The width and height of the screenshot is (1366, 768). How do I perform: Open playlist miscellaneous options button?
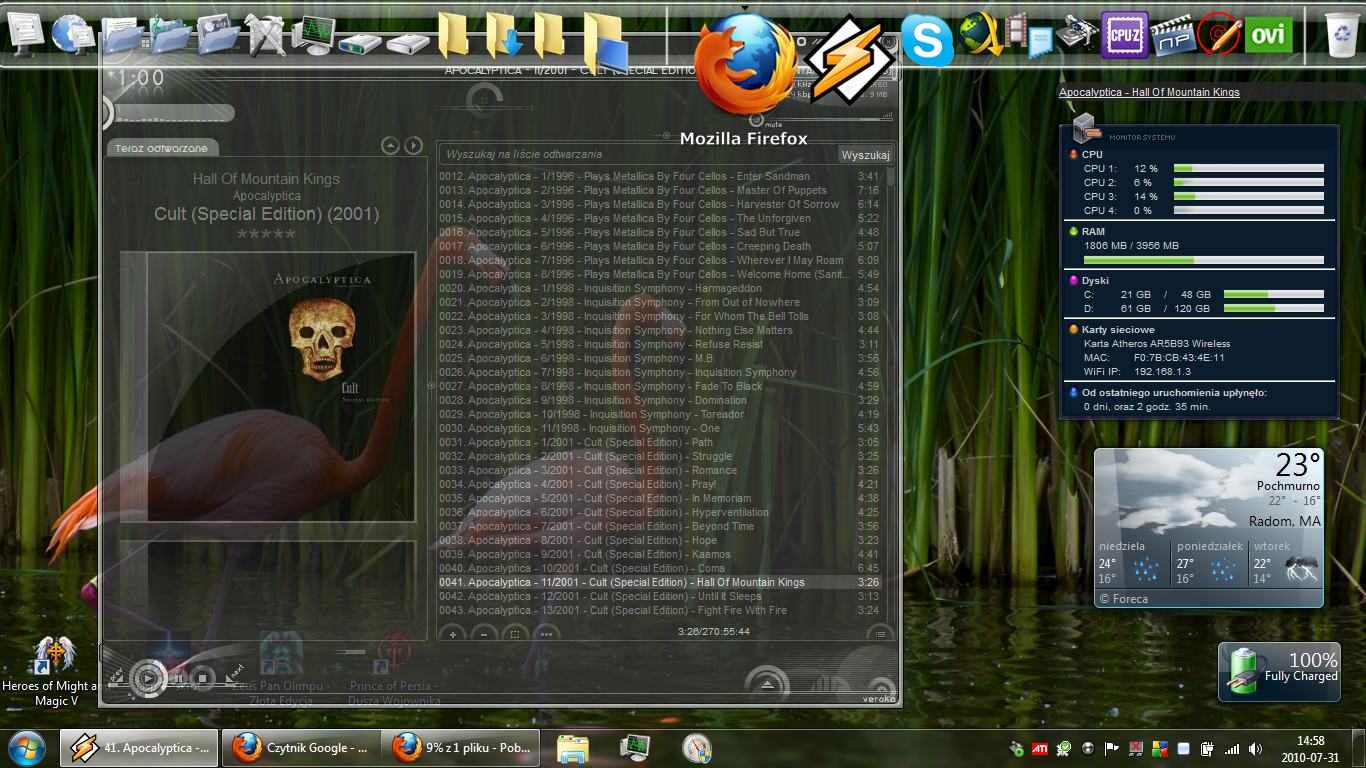[546, 633]
